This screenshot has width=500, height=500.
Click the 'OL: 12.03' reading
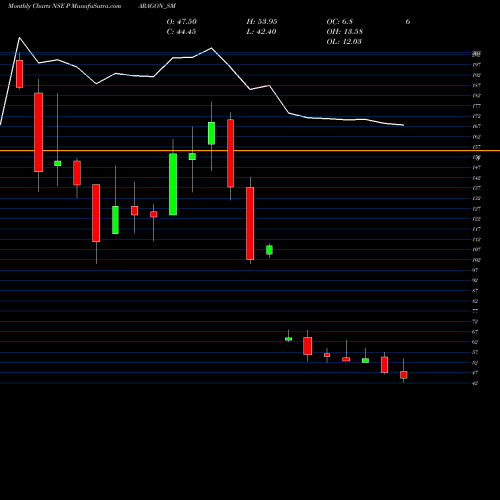pos(344,42)
